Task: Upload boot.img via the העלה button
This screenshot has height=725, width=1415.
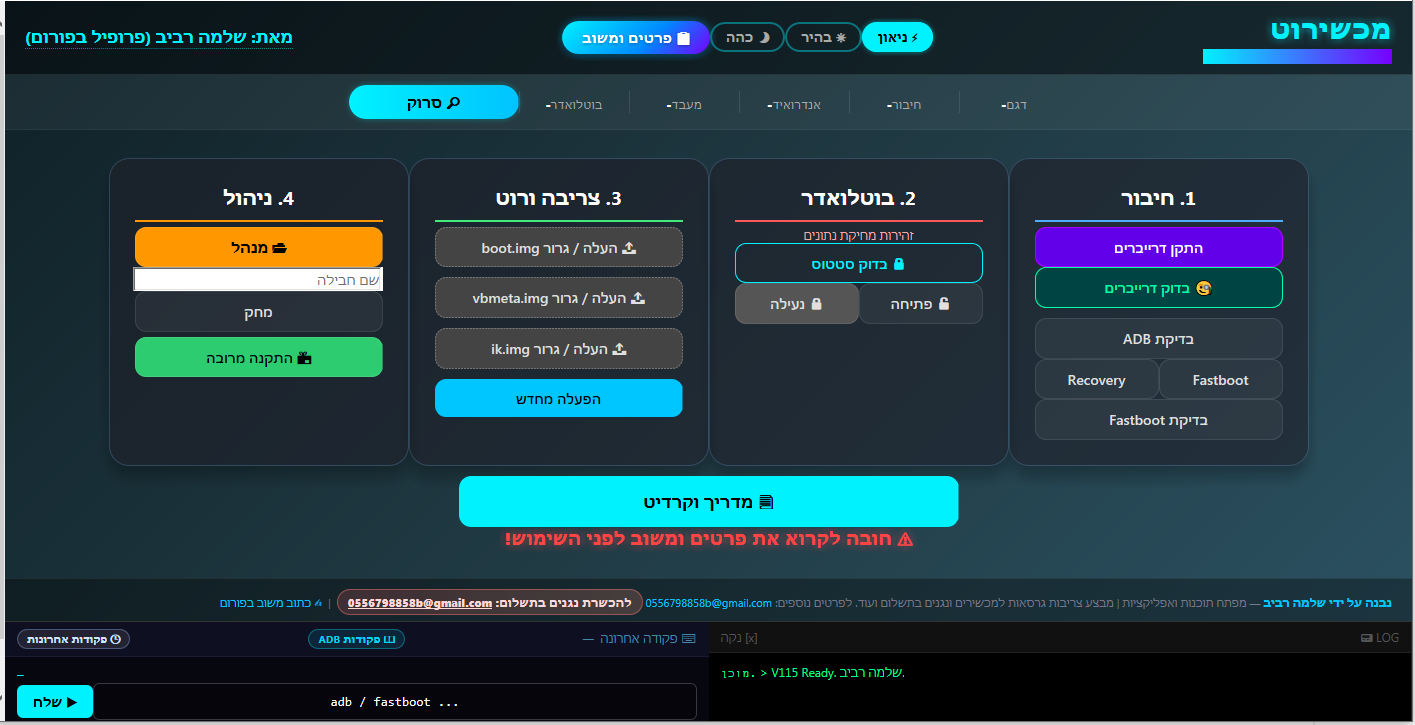Action: 558,248
